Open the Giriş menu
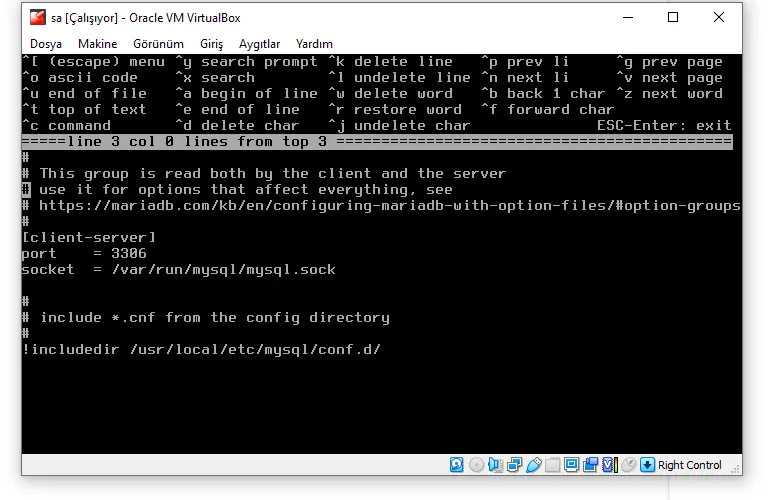Image resolution: width=776 pixels, height=500 pixels. (211, 44)
